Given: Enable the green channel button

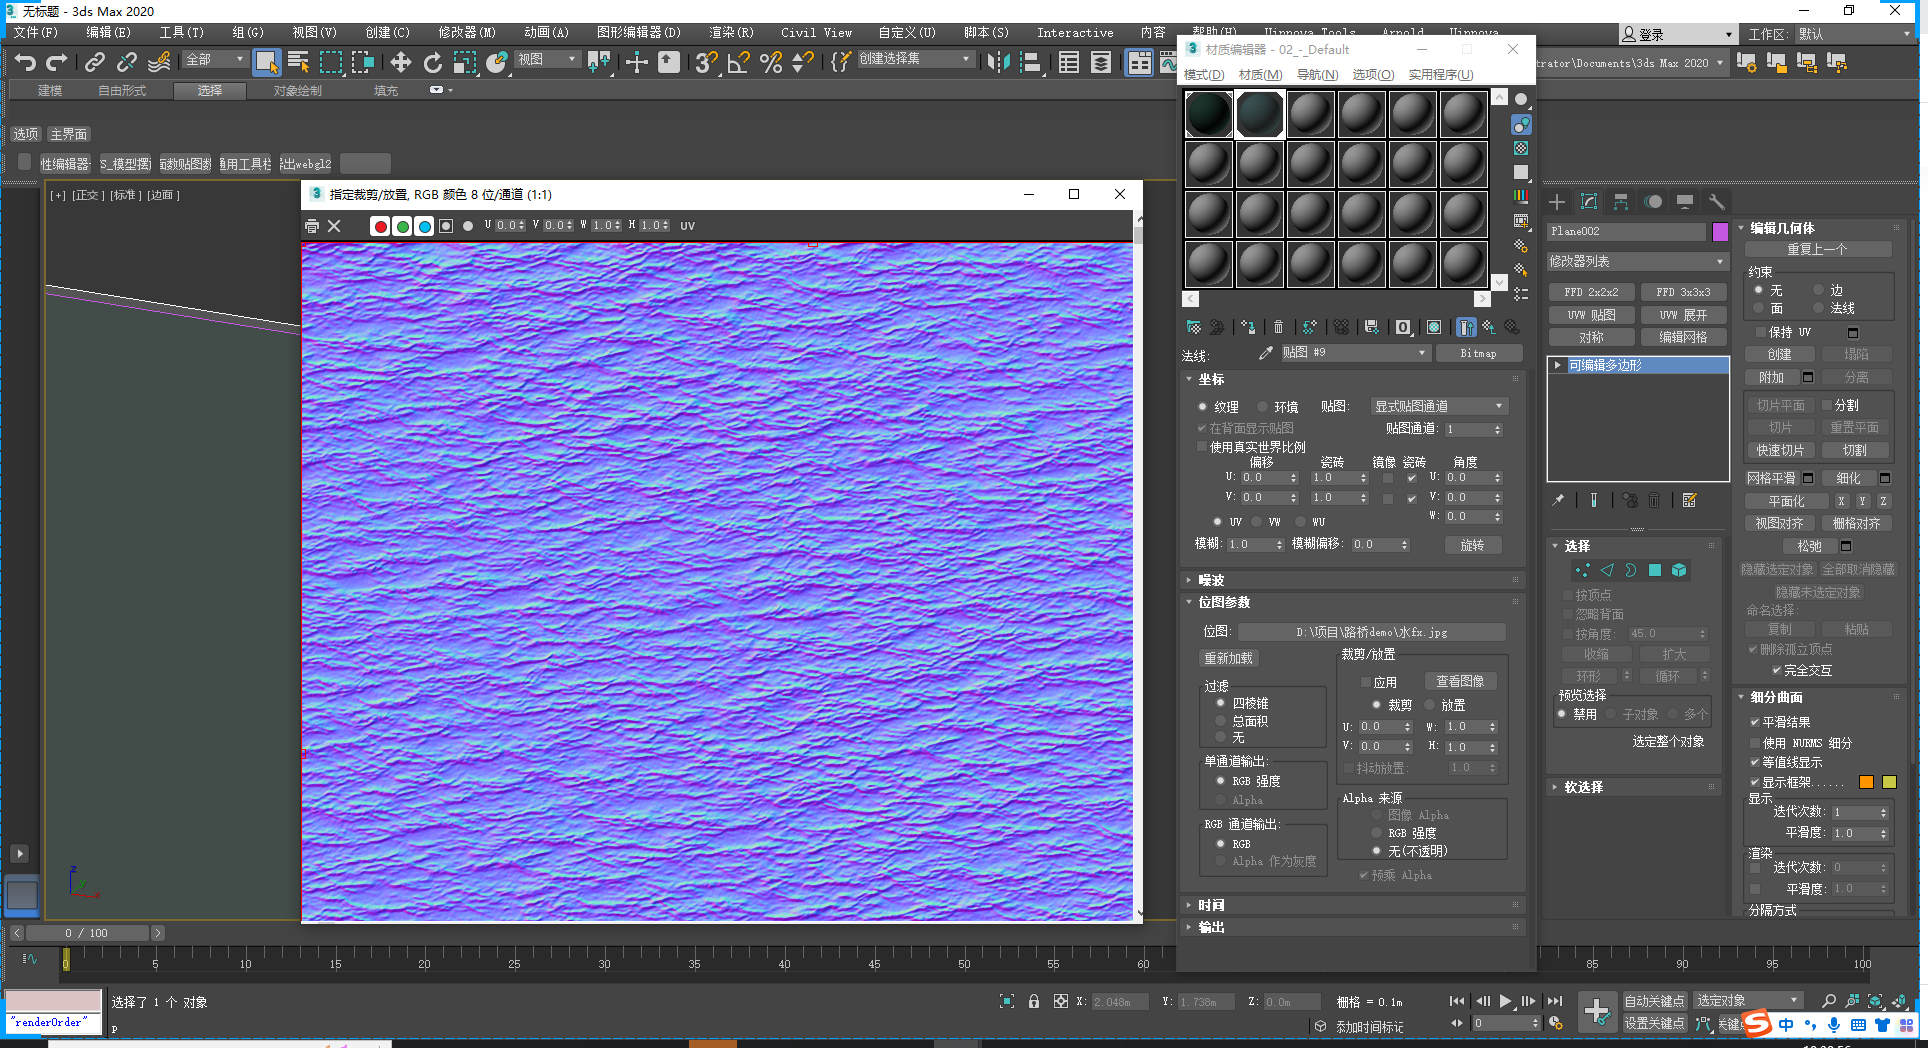Looking at the screenshot, I should click(x=402, y=226).
